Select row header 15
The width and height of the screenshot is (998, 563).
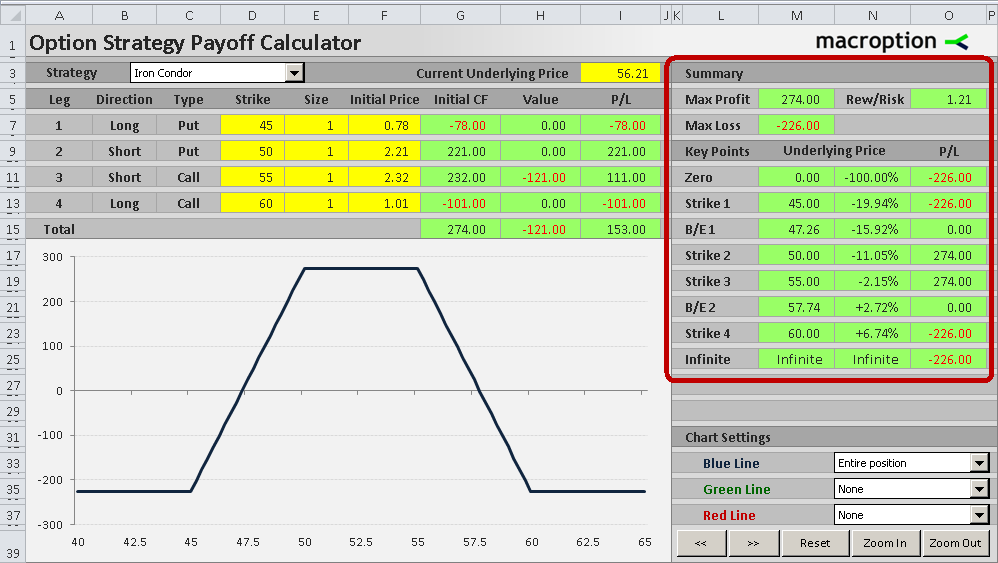13,230
